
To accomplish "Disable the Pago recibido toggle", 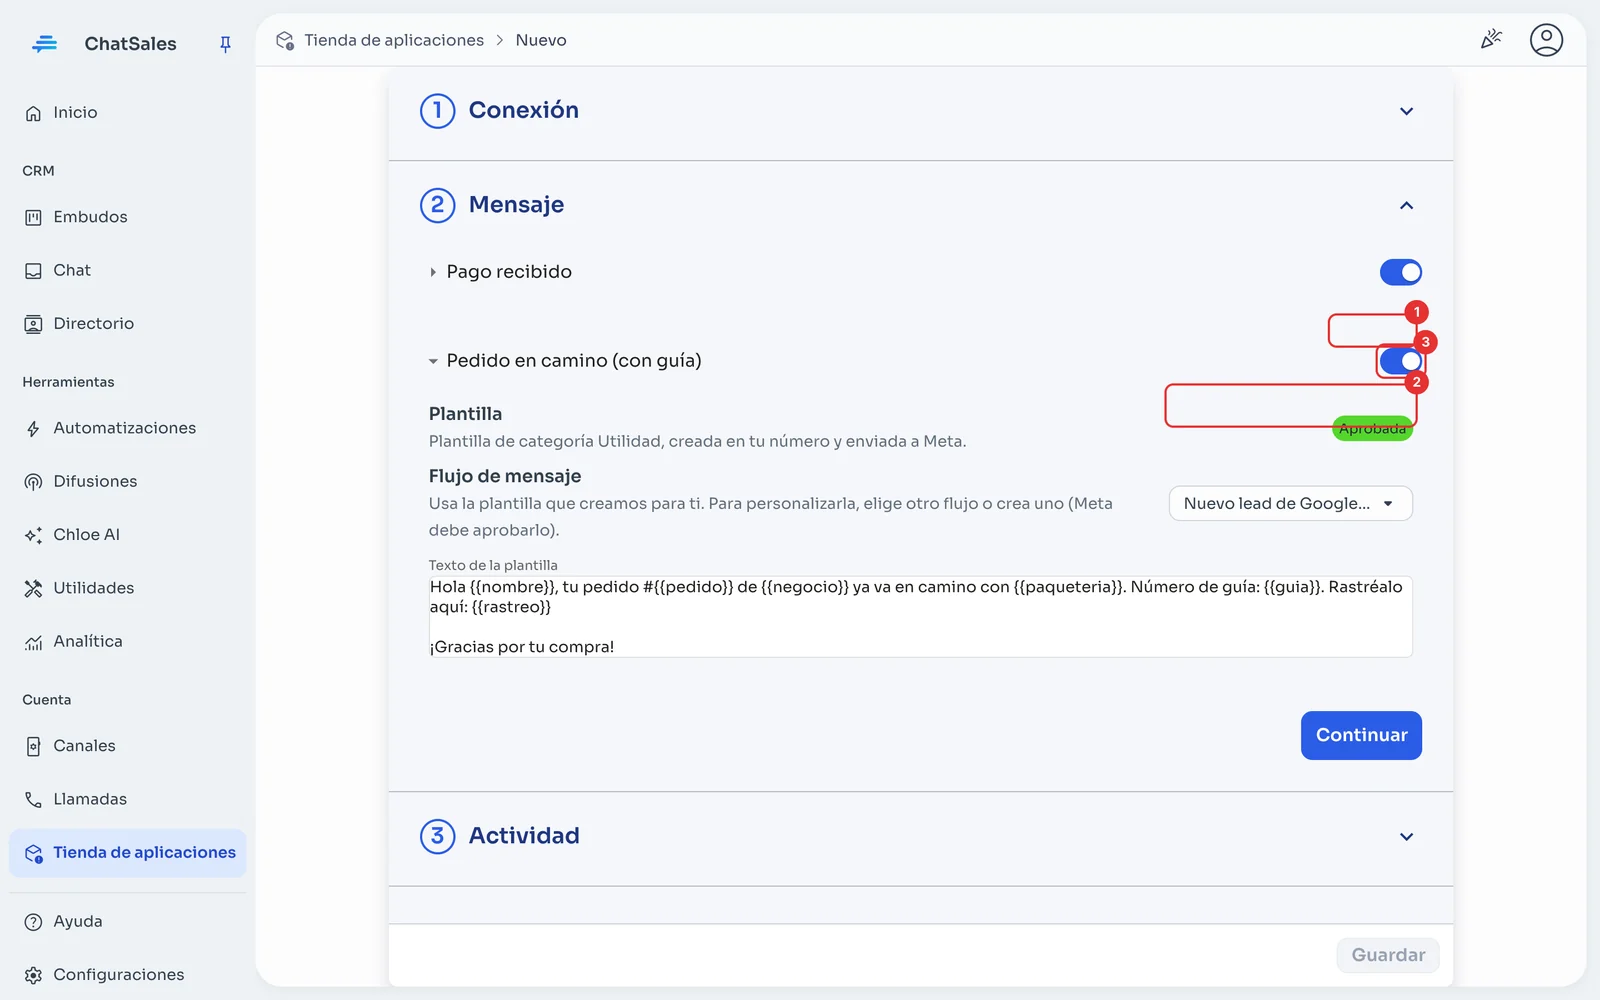I will tap(1400, 272).
